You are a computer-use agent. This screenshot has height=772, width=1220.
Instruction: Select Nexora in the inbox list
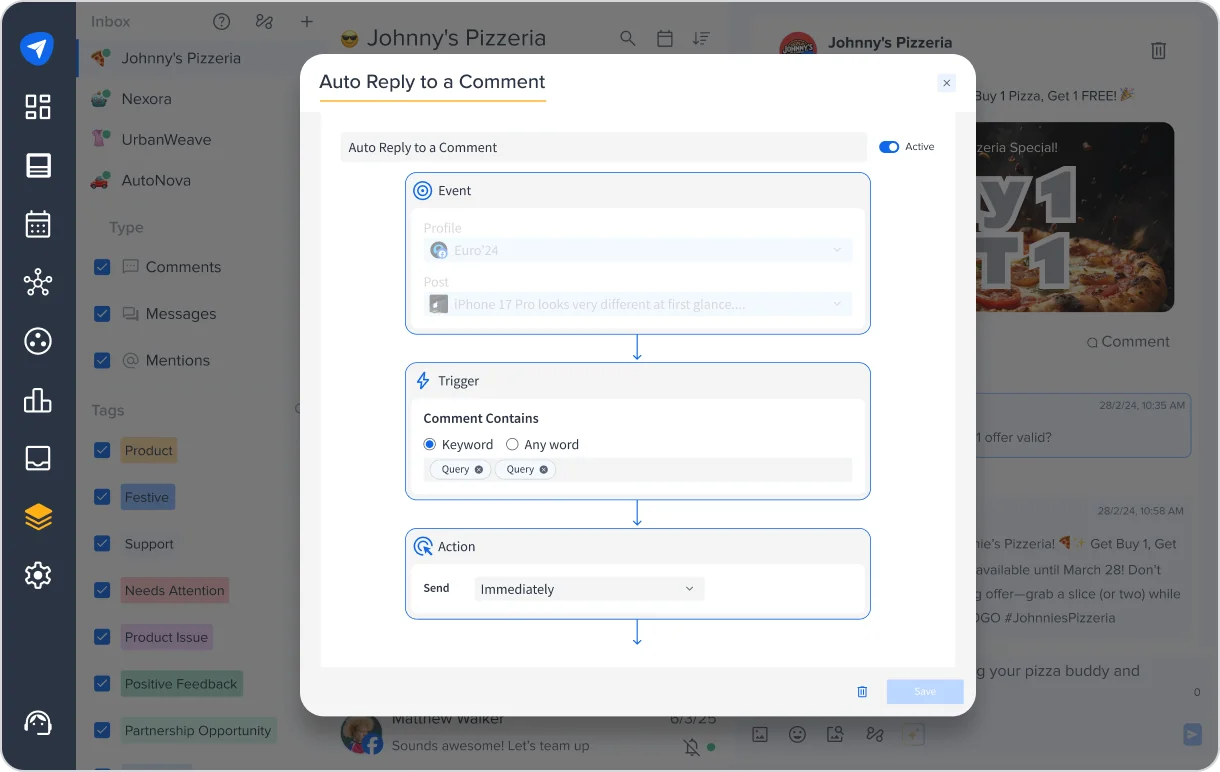click(x=146, y=99)
